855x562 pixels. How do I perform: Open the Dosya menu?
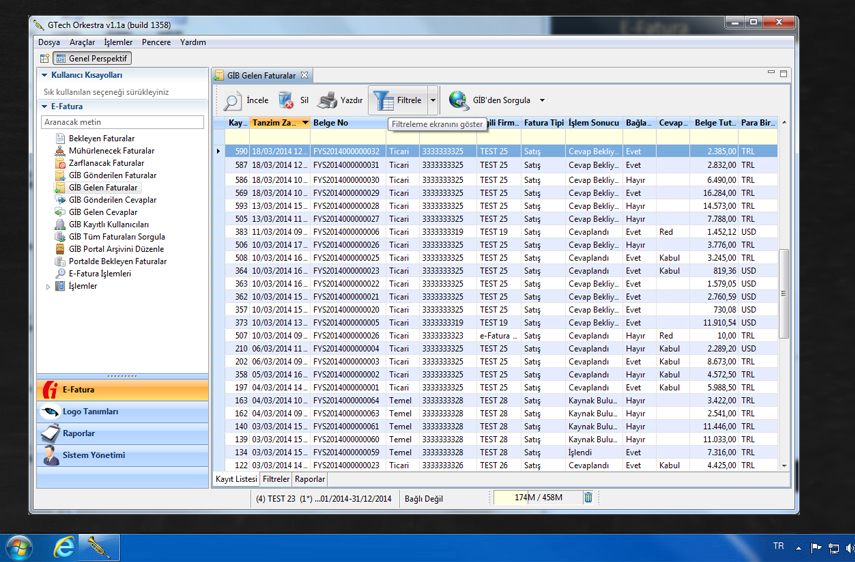(49, 42)
